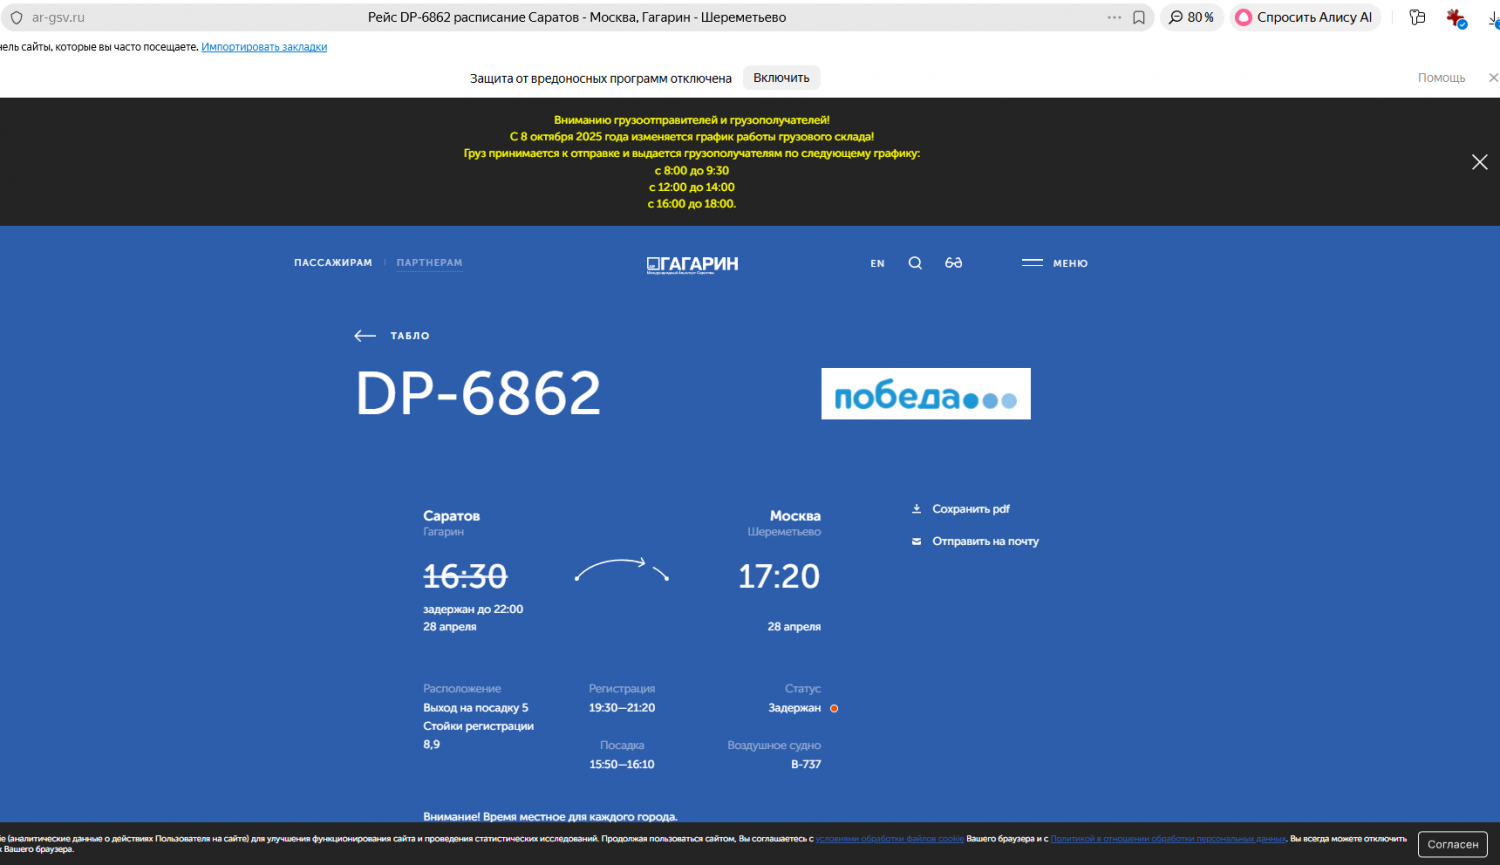
Task: Select the ПАРТНЕРАМ tab
Action: point(429,263)
